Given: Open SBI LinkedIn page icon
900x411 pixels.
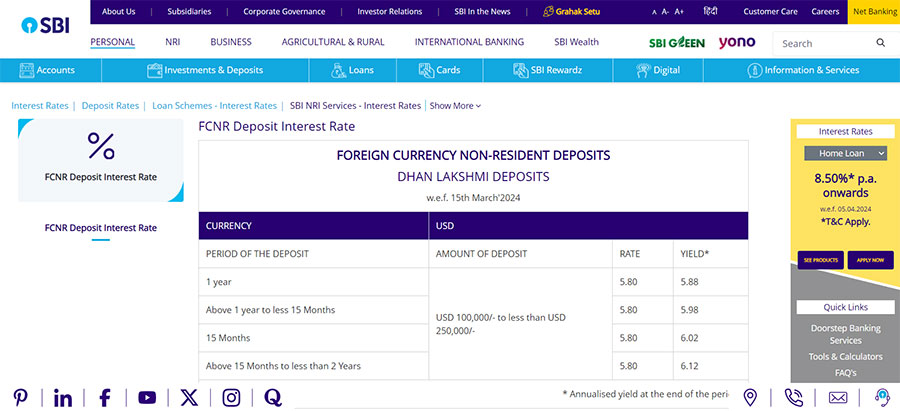Looking at the screenshot, I should 63,397.
